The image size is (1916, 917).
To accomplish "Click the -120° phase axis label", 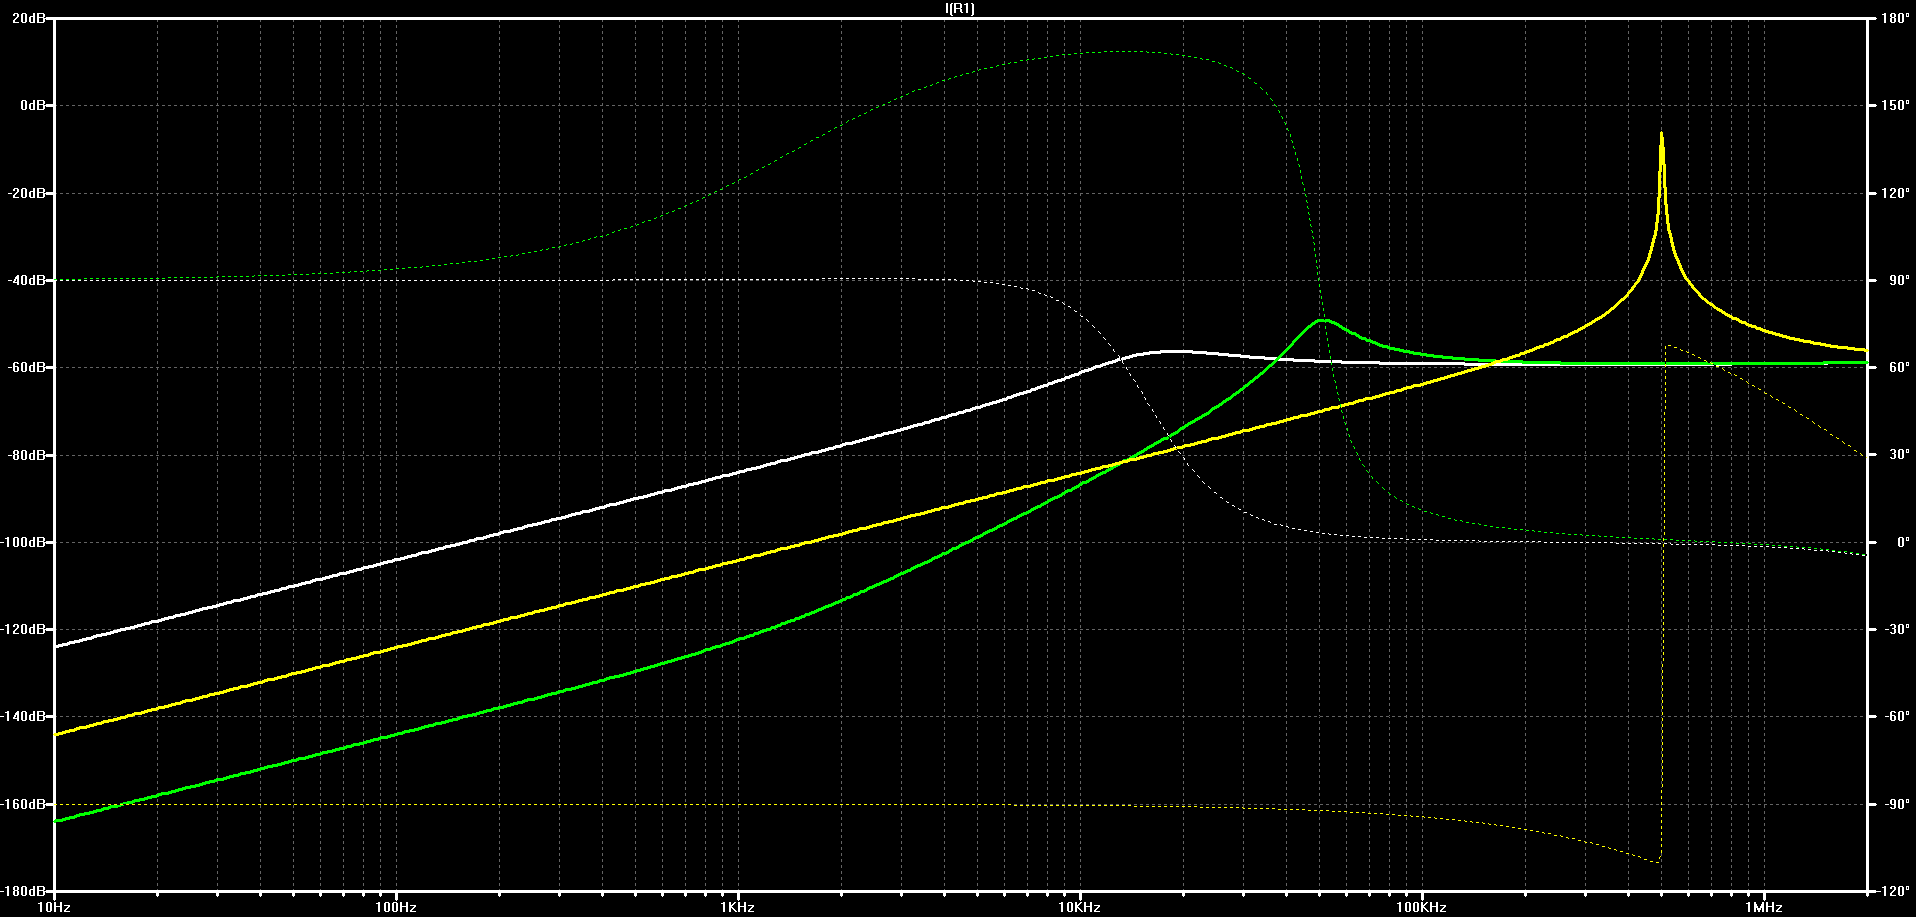I will pyautogui.click(x=1892, y=891).
